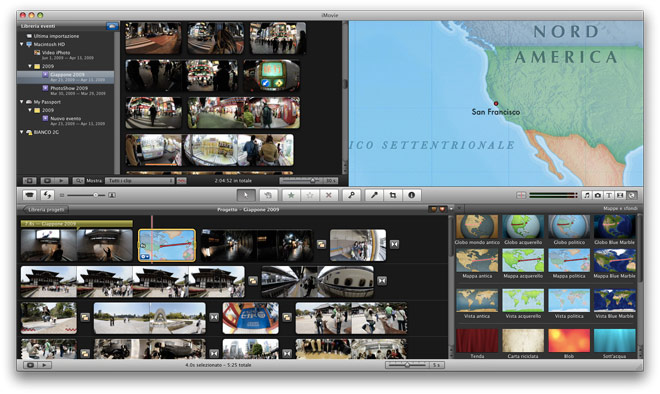Collapse the Macintosh HD tree item
This screenshot has height=394, width=660.
(x=22, y=44)
